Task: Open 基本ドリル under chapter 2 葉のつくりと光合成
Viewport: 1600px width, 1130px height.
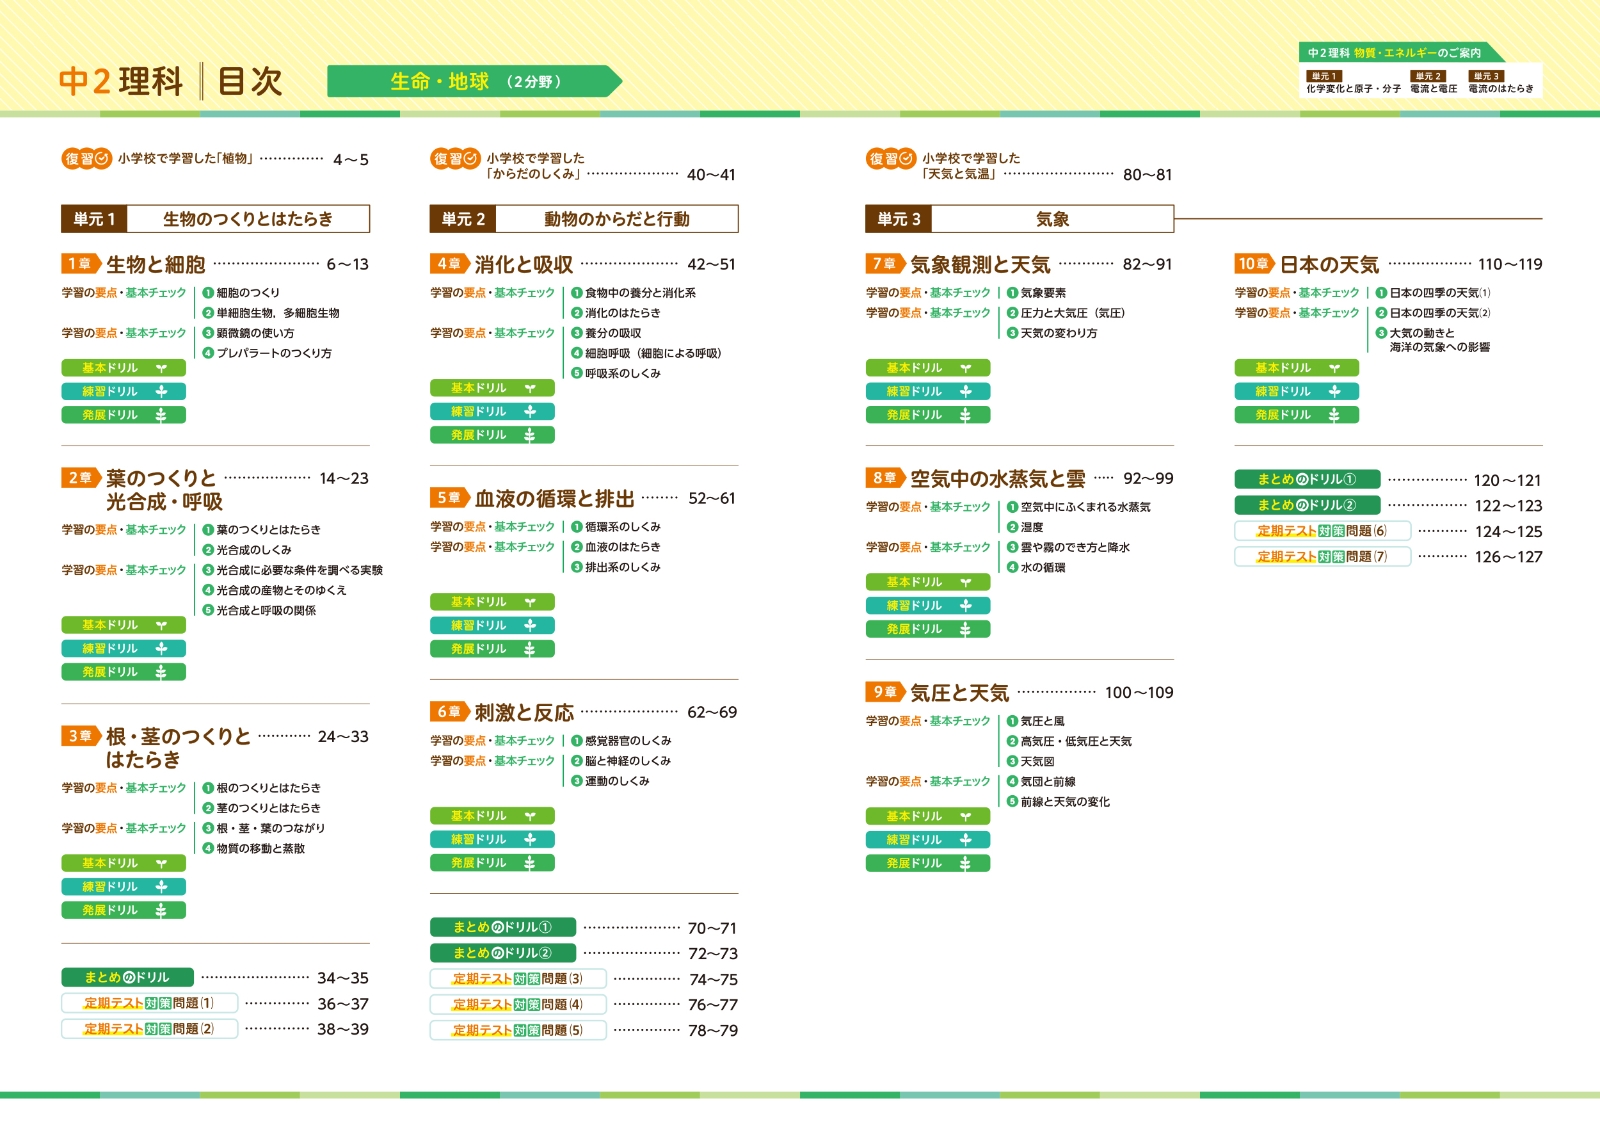Action: [x=123, y=625]
